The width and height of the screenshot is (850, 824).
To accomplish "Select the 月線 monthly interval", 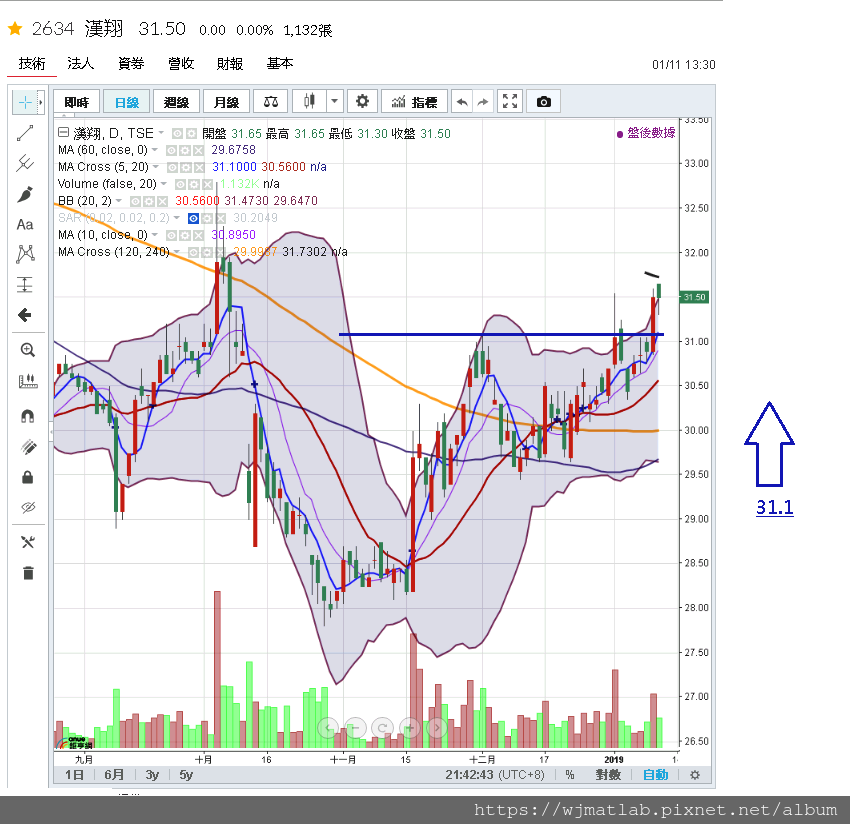I will 226,102.
